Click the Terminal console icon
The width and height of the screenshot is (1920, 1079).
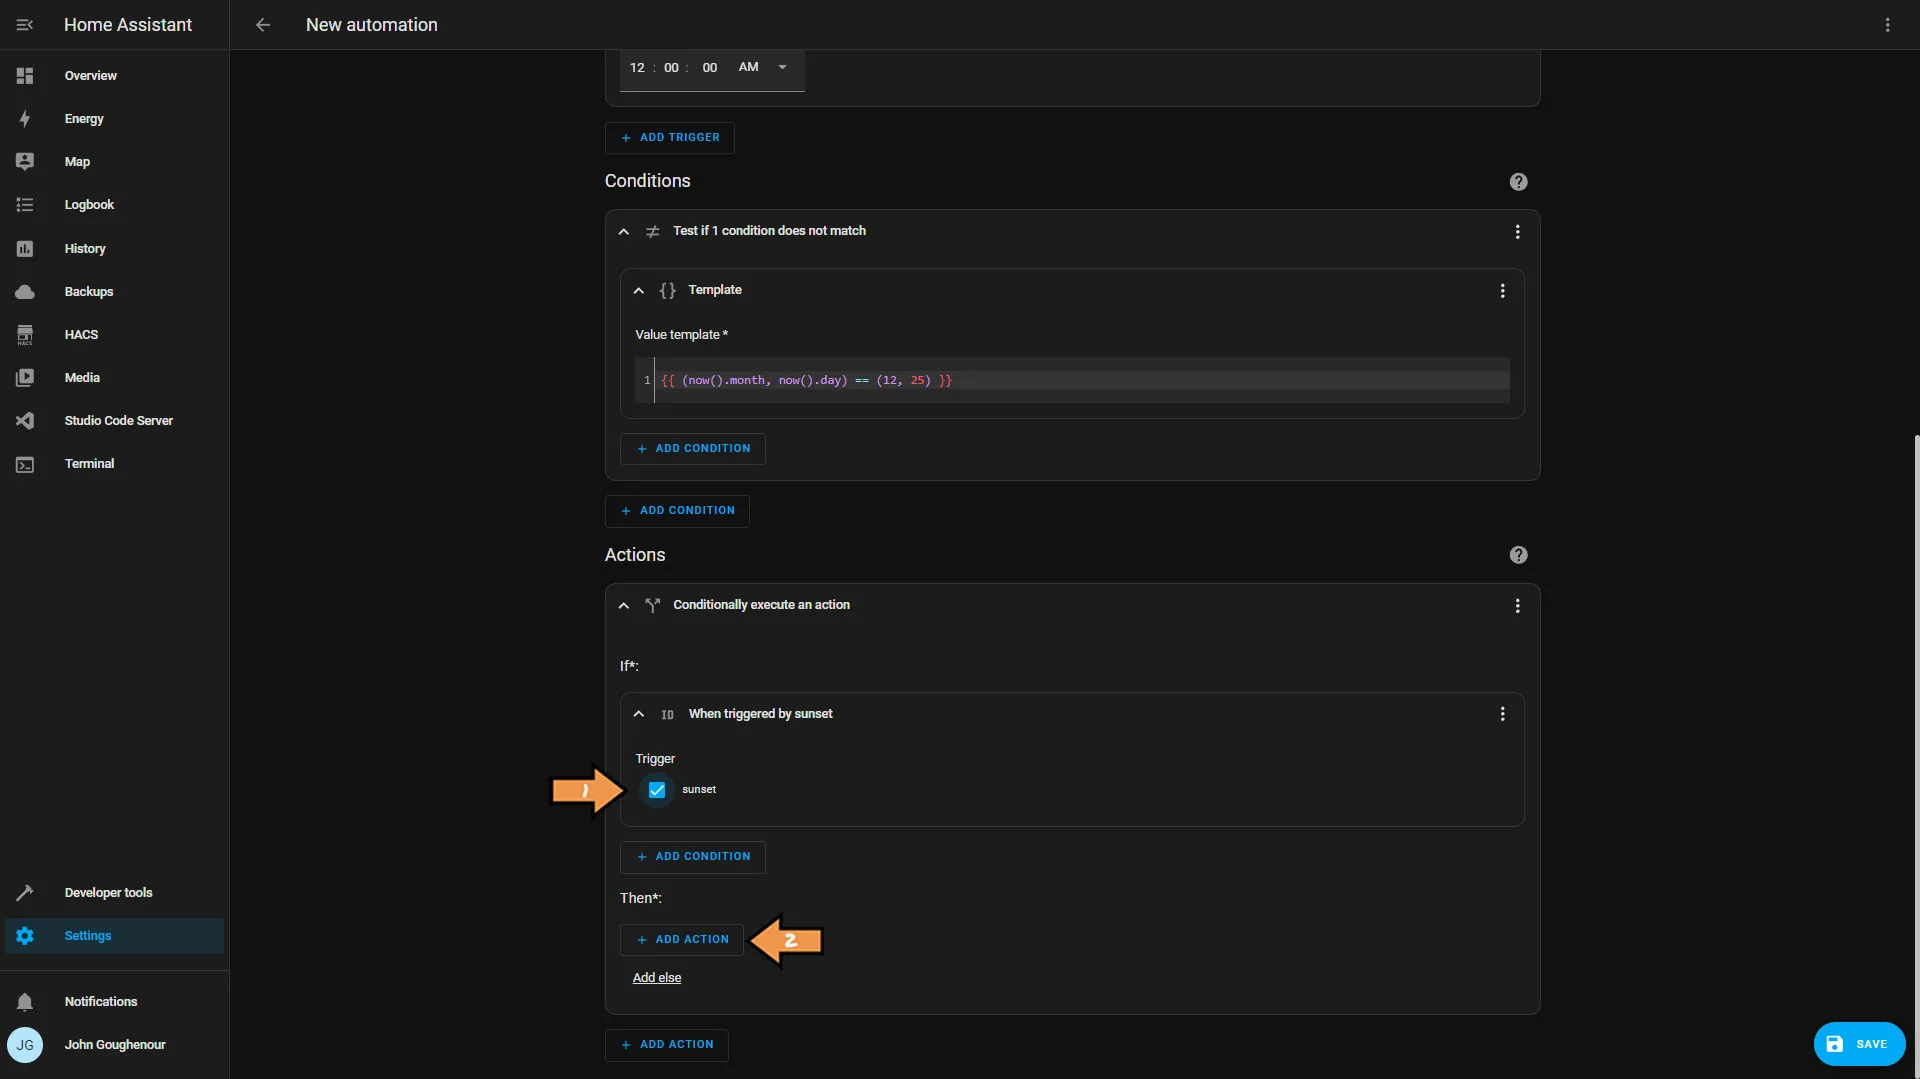click(x=25, y=464)
